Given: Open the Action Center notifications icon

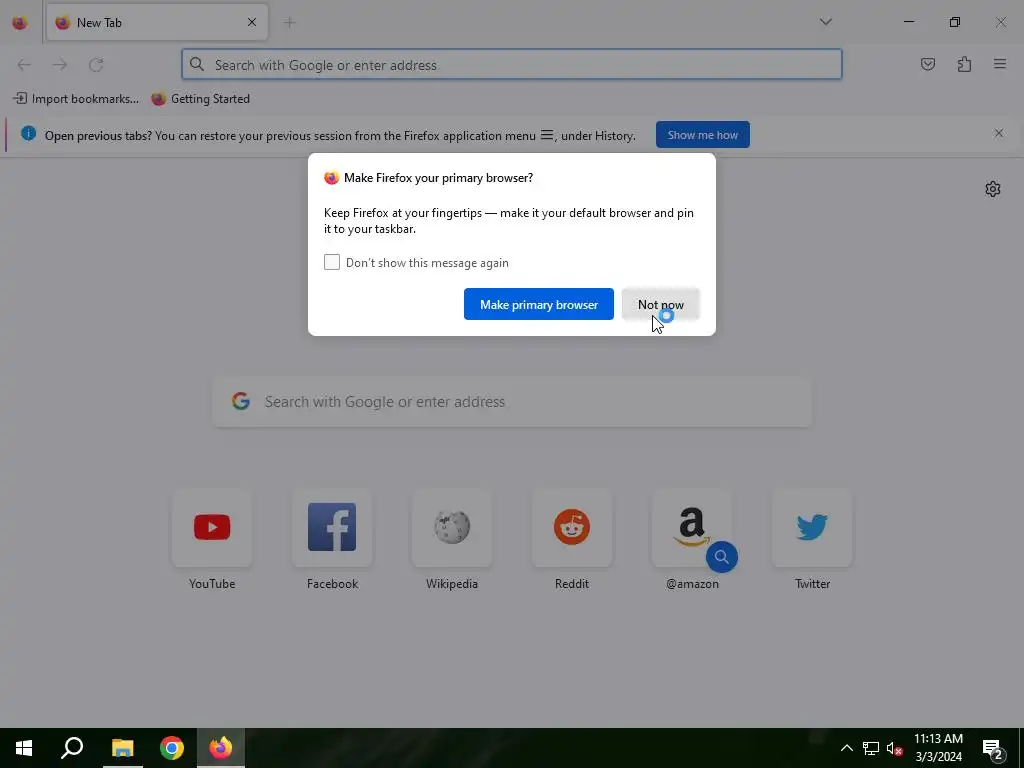Looking at the screenshot, I should coord(993,748).
